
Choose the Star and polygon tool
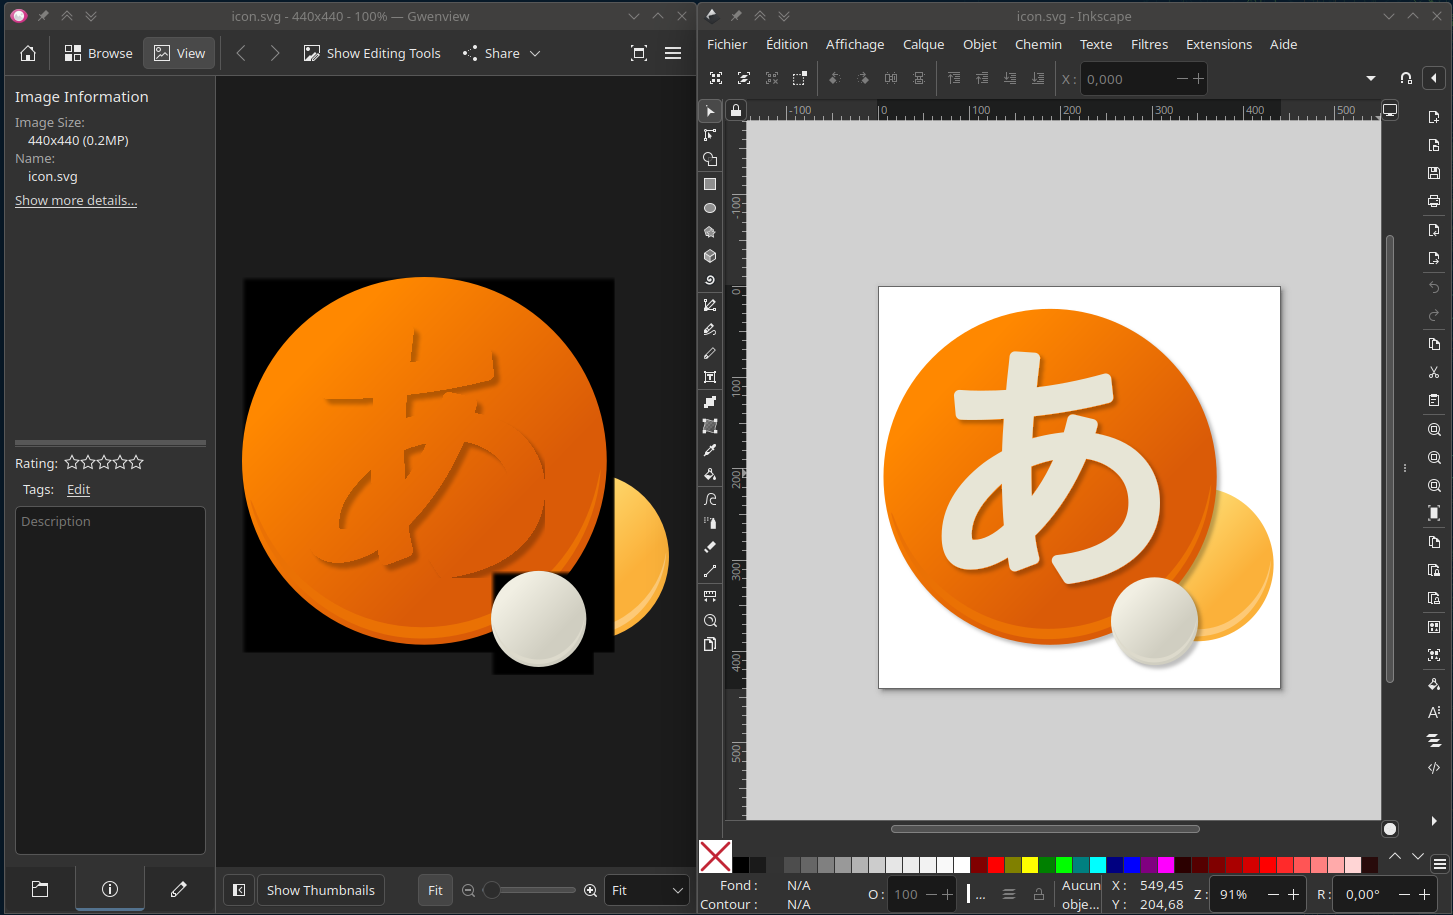[x=710, y=232]
